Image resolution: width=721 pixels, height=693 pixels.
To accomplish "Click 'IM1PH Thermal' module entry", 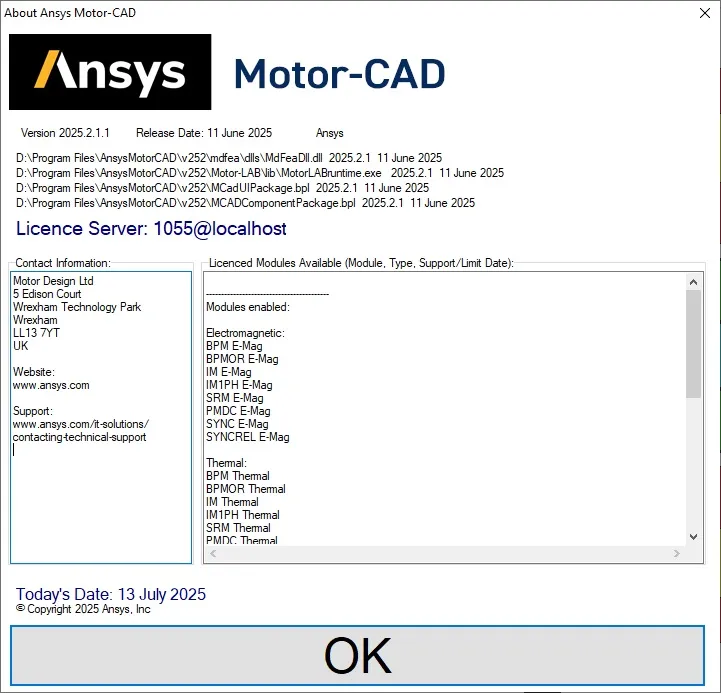I will [x=243, y=515].
